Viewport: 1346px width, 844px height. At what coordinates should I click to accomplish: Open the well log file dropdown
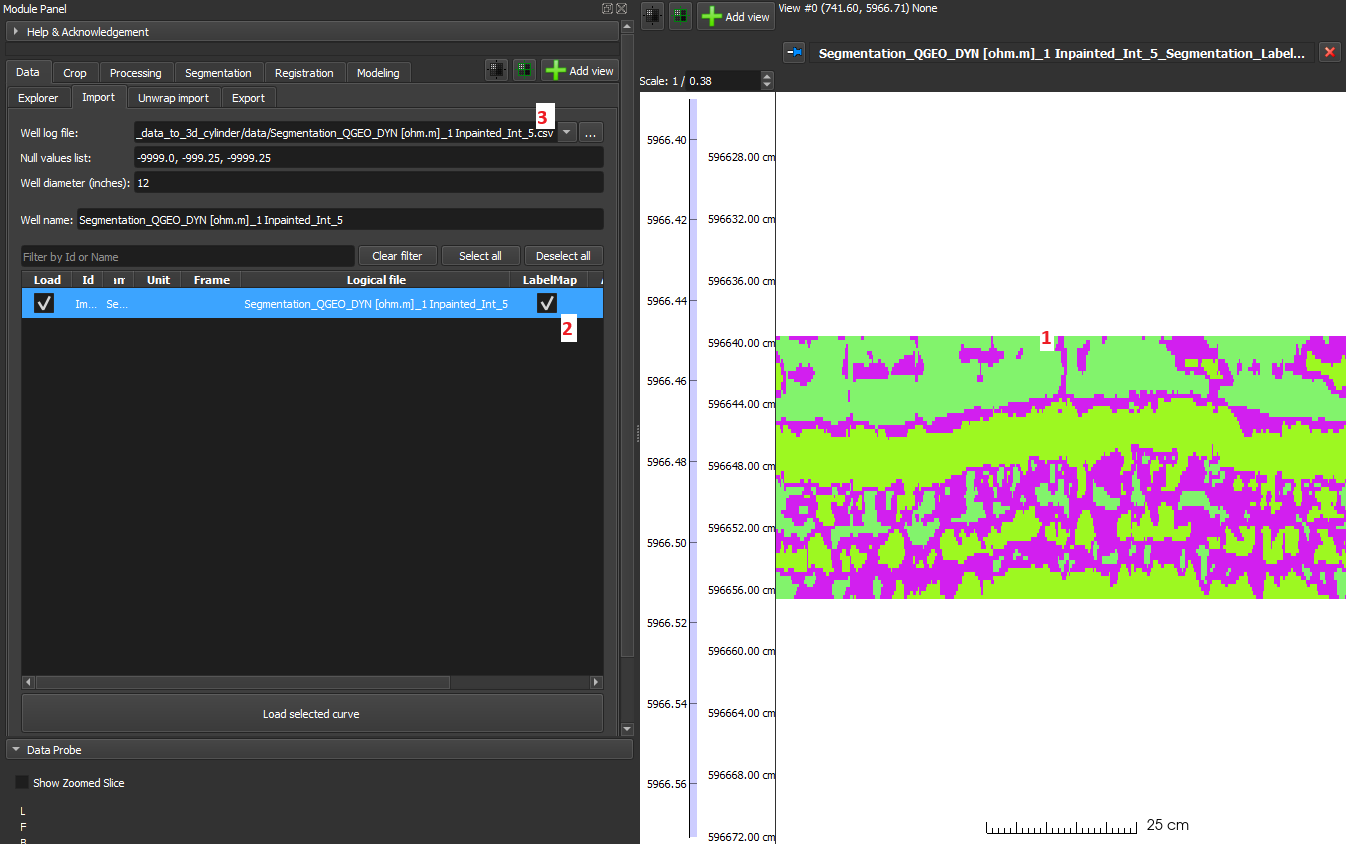pyautogui.click(x=566, y=132)
